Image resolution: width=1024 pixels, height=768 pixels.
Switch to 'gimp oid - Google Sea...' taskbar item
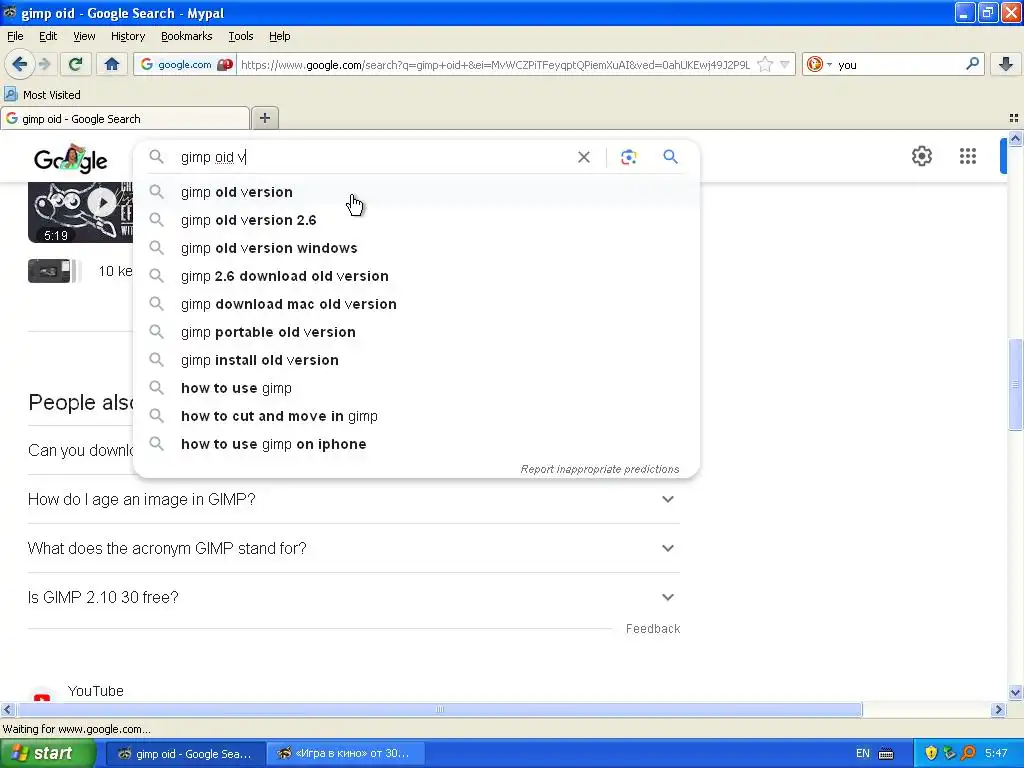185,753
